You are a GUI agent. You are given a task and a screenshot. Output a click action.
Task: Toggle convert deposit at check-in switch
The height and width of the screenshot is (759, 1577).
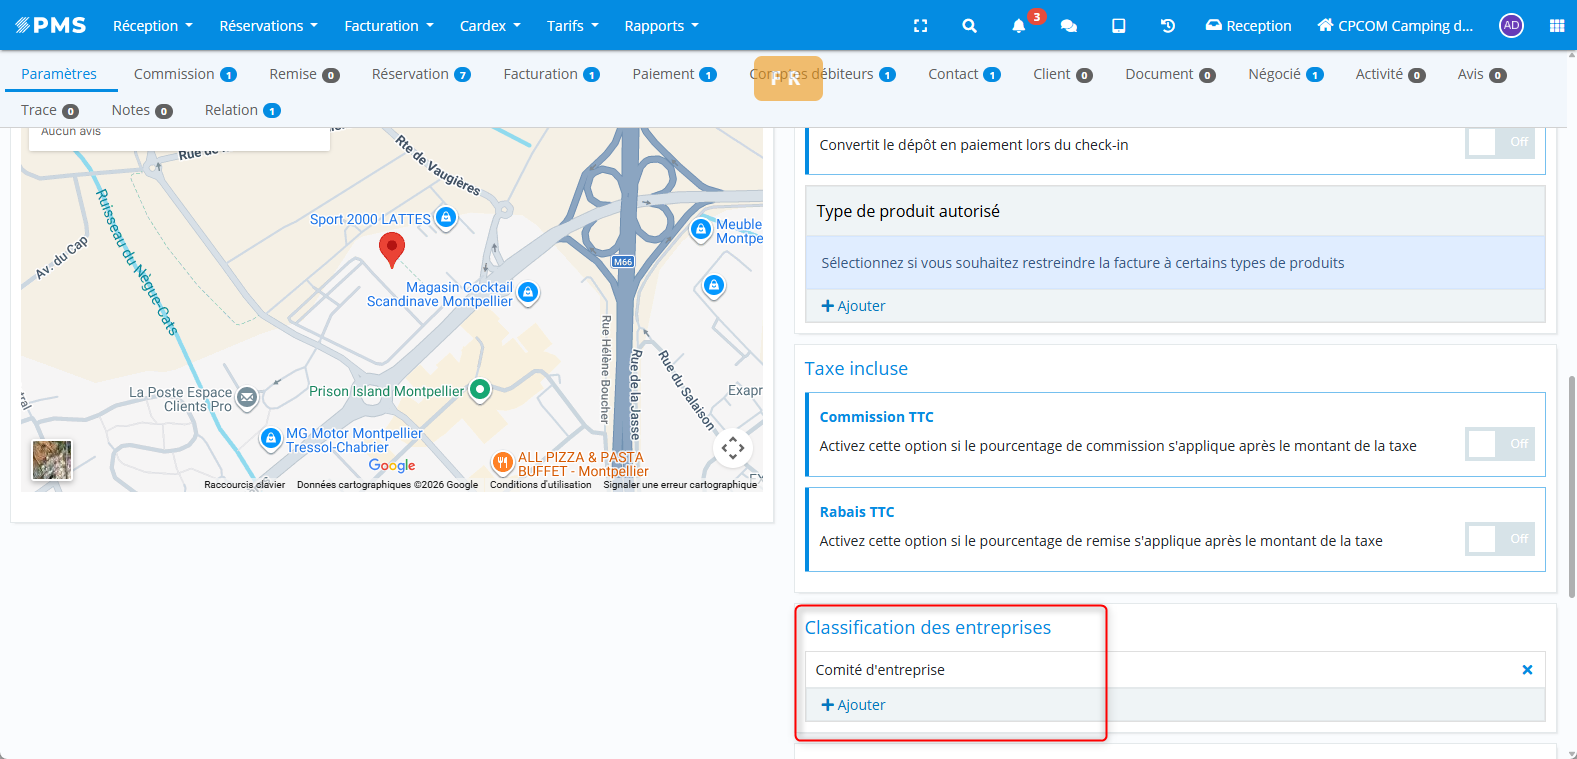1499,142
